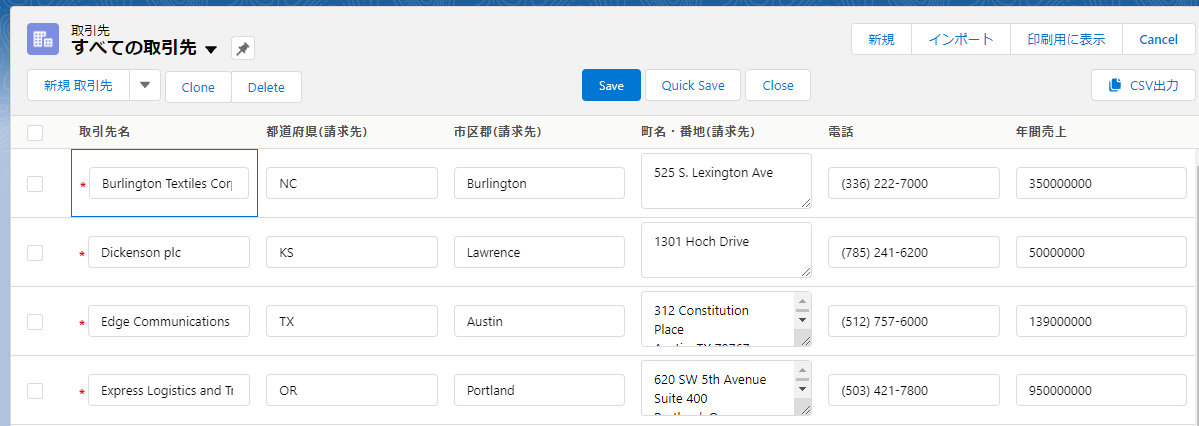Edit the Dickenson plc name field

click(169, 252)
